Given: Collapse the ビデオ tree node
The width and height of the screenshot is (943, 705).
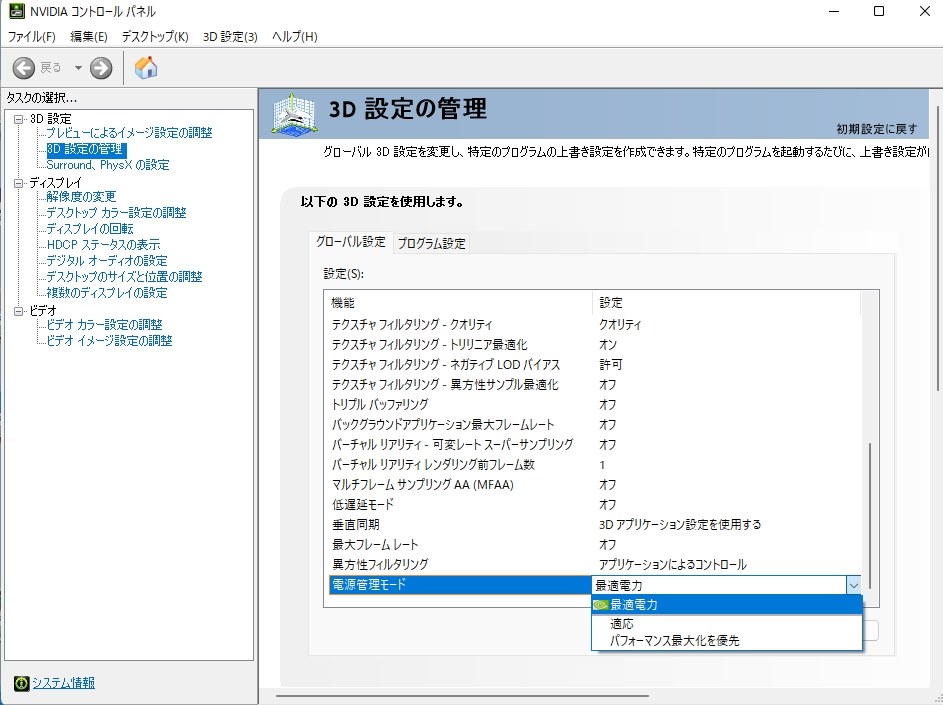Looking at the screenshot, I should pyautogui.click(x=19, y=311).
